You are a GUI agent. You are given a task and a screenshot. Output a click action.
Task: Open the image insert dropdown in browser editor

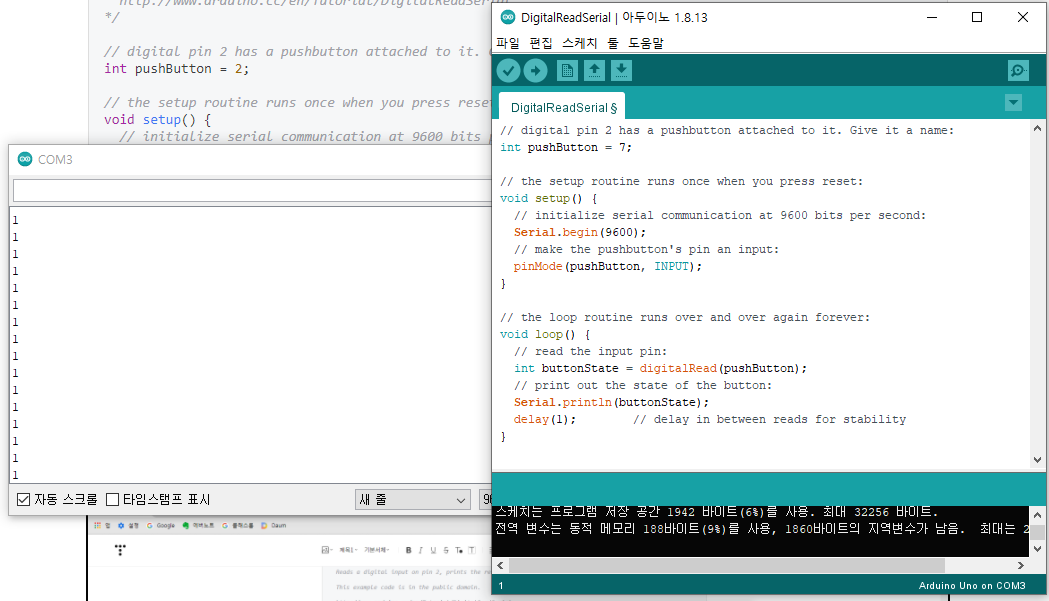point(326,550)
